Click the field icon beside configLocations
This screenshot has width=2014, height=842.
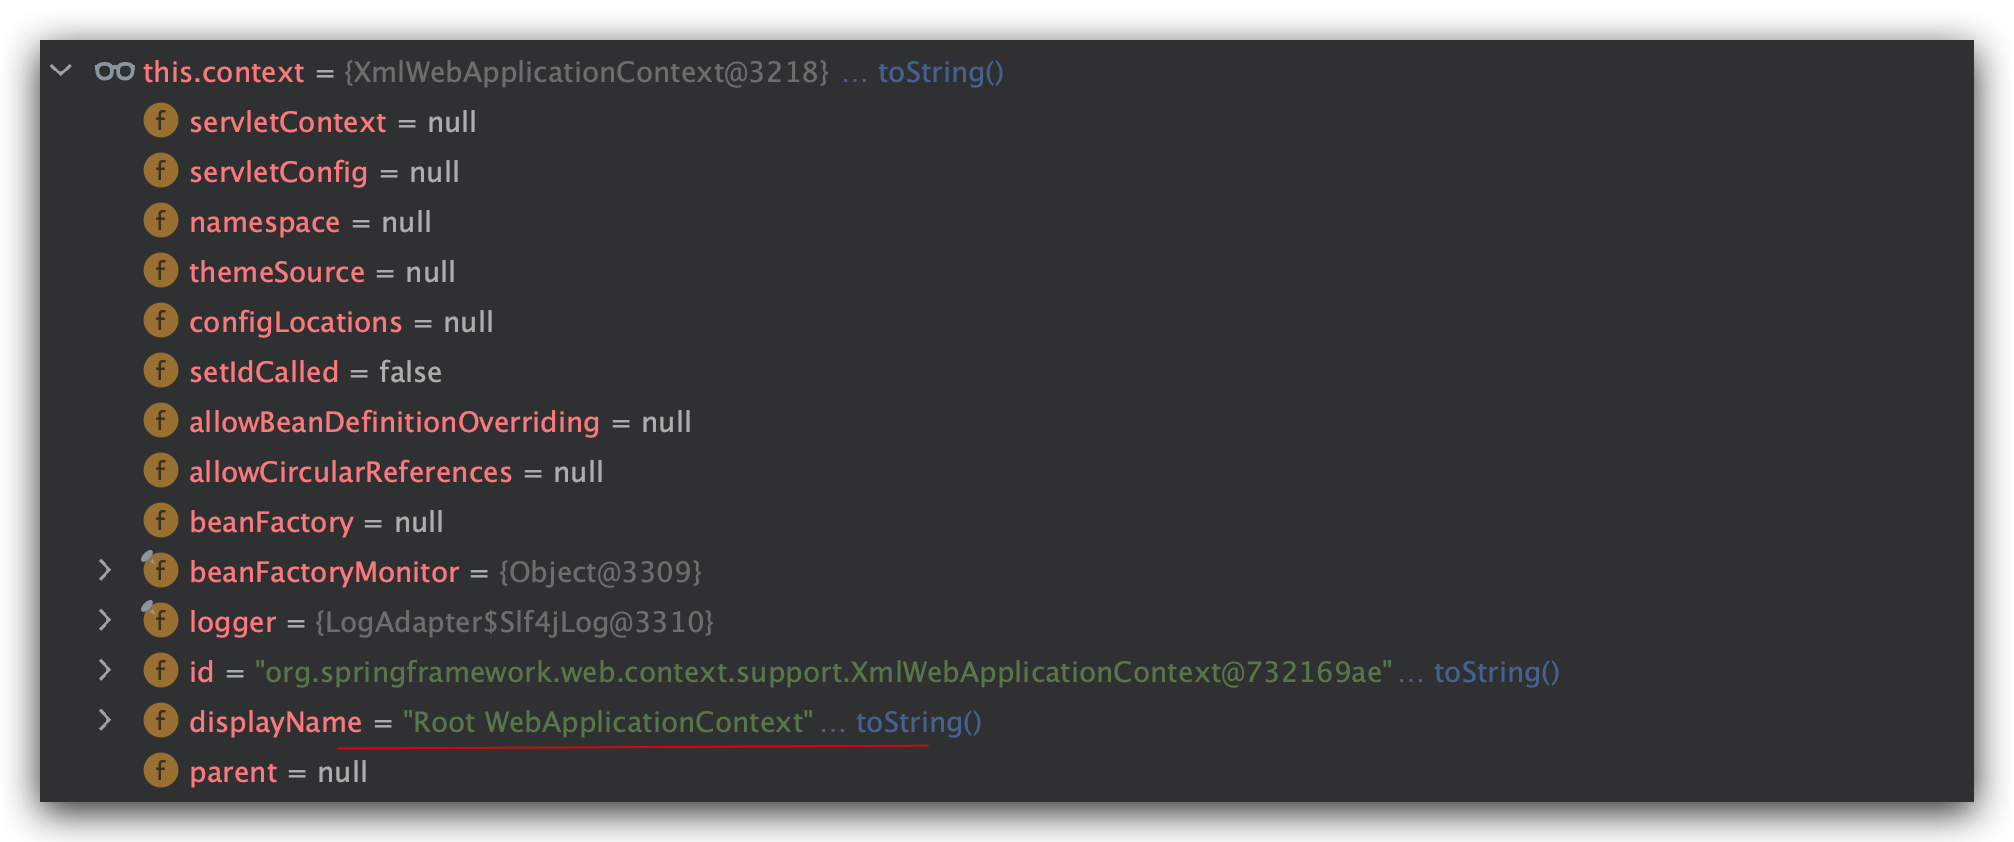point(160,321)
